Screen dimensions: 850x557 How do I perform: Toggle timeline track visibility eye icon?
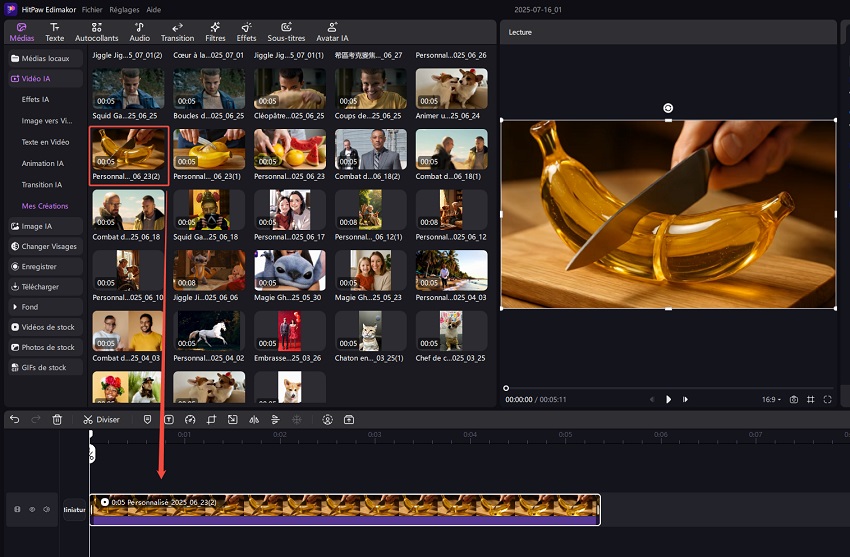[31, 510]
